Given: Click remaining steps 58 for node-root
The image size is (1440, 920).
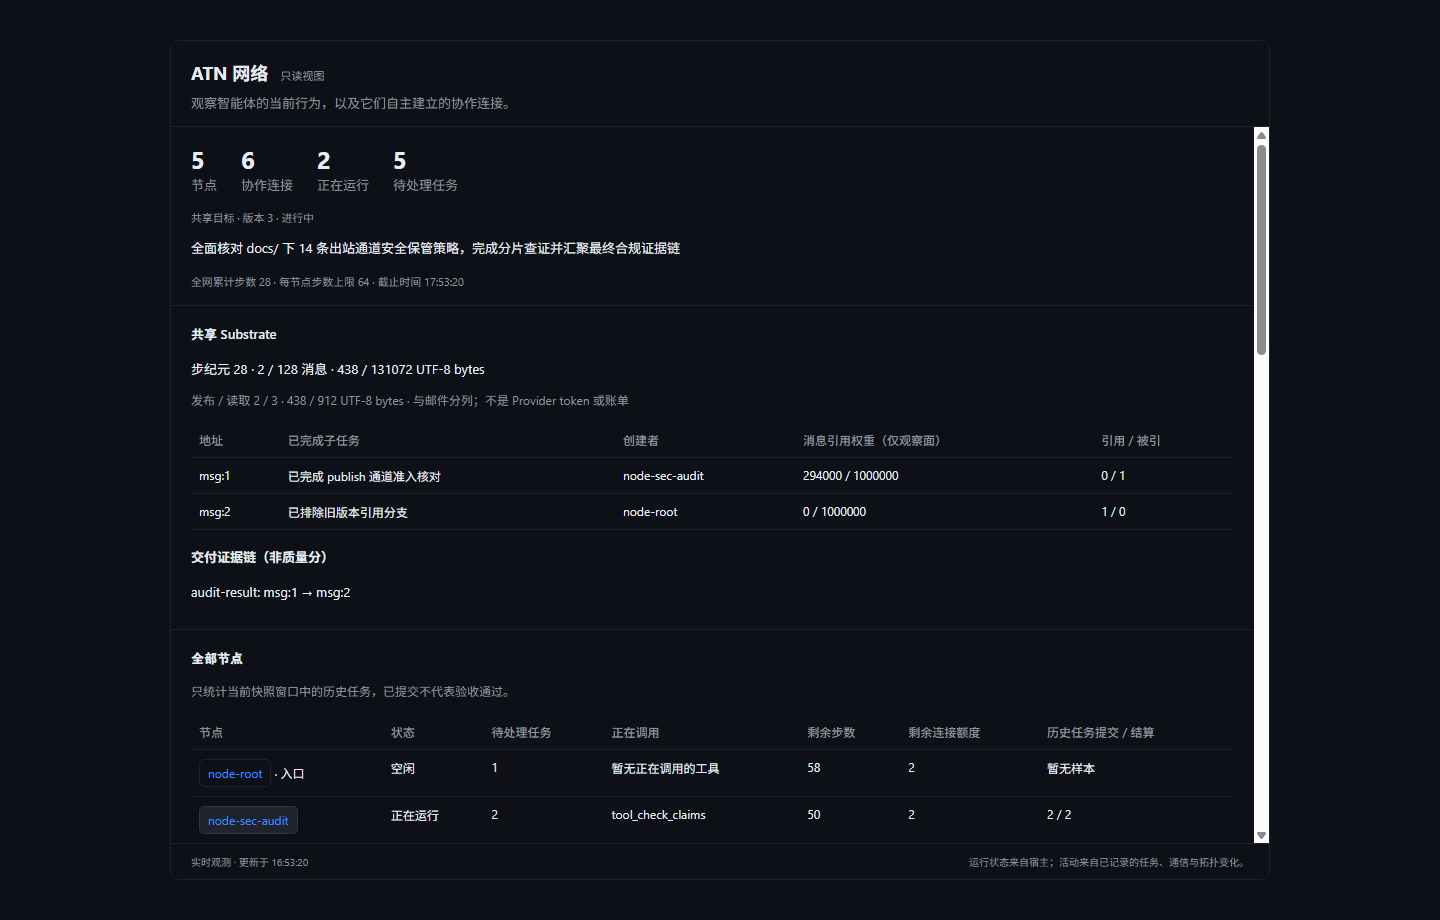Looking at the screenshot, I should pos(813,768).
